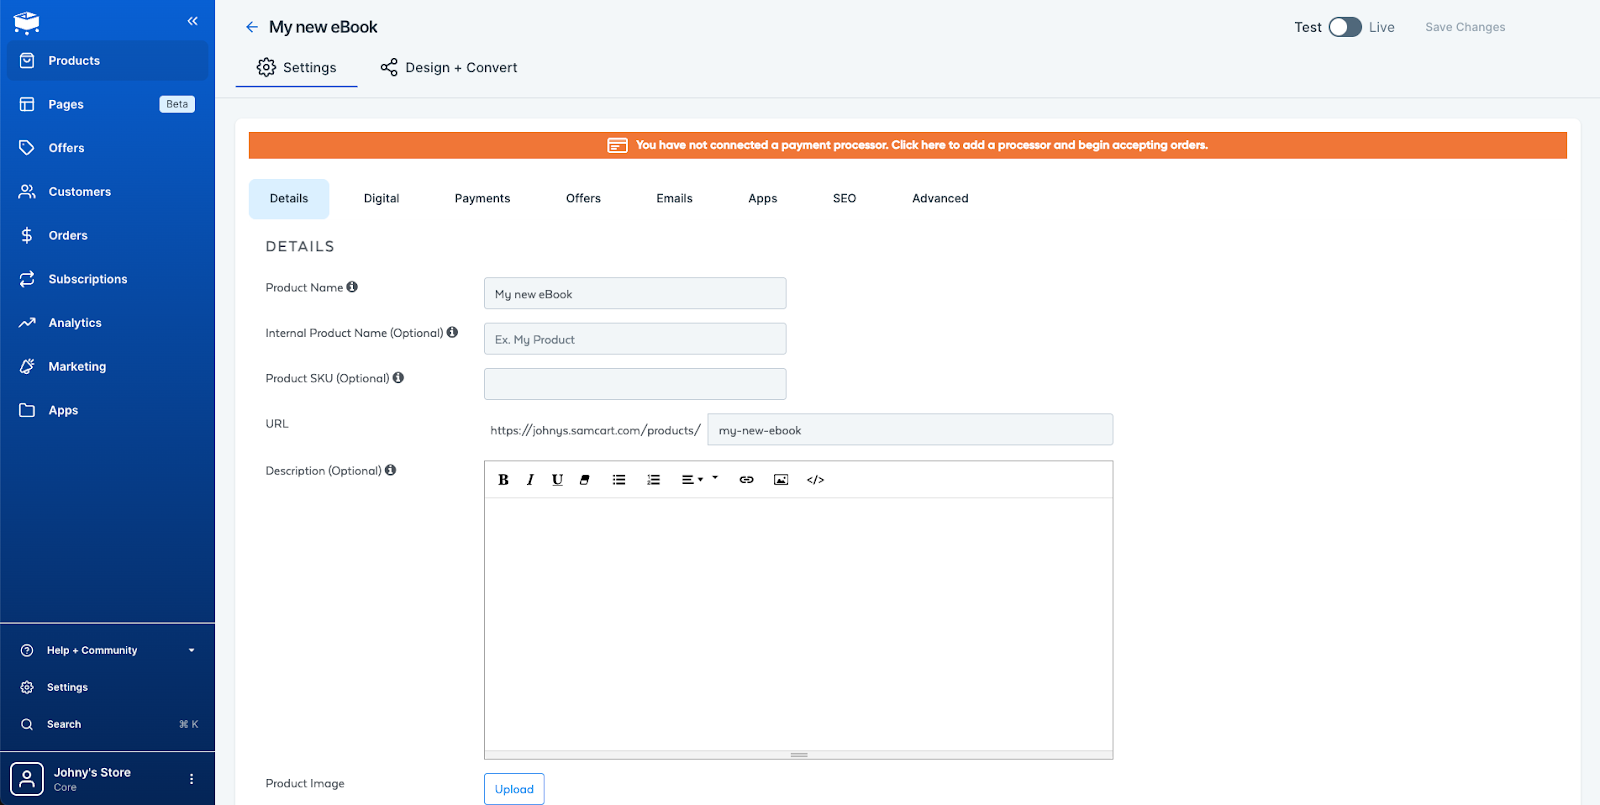This screenshot has width=1600, height=805.
Task: Click the orange payment processor banner
Action: (908, 145)
